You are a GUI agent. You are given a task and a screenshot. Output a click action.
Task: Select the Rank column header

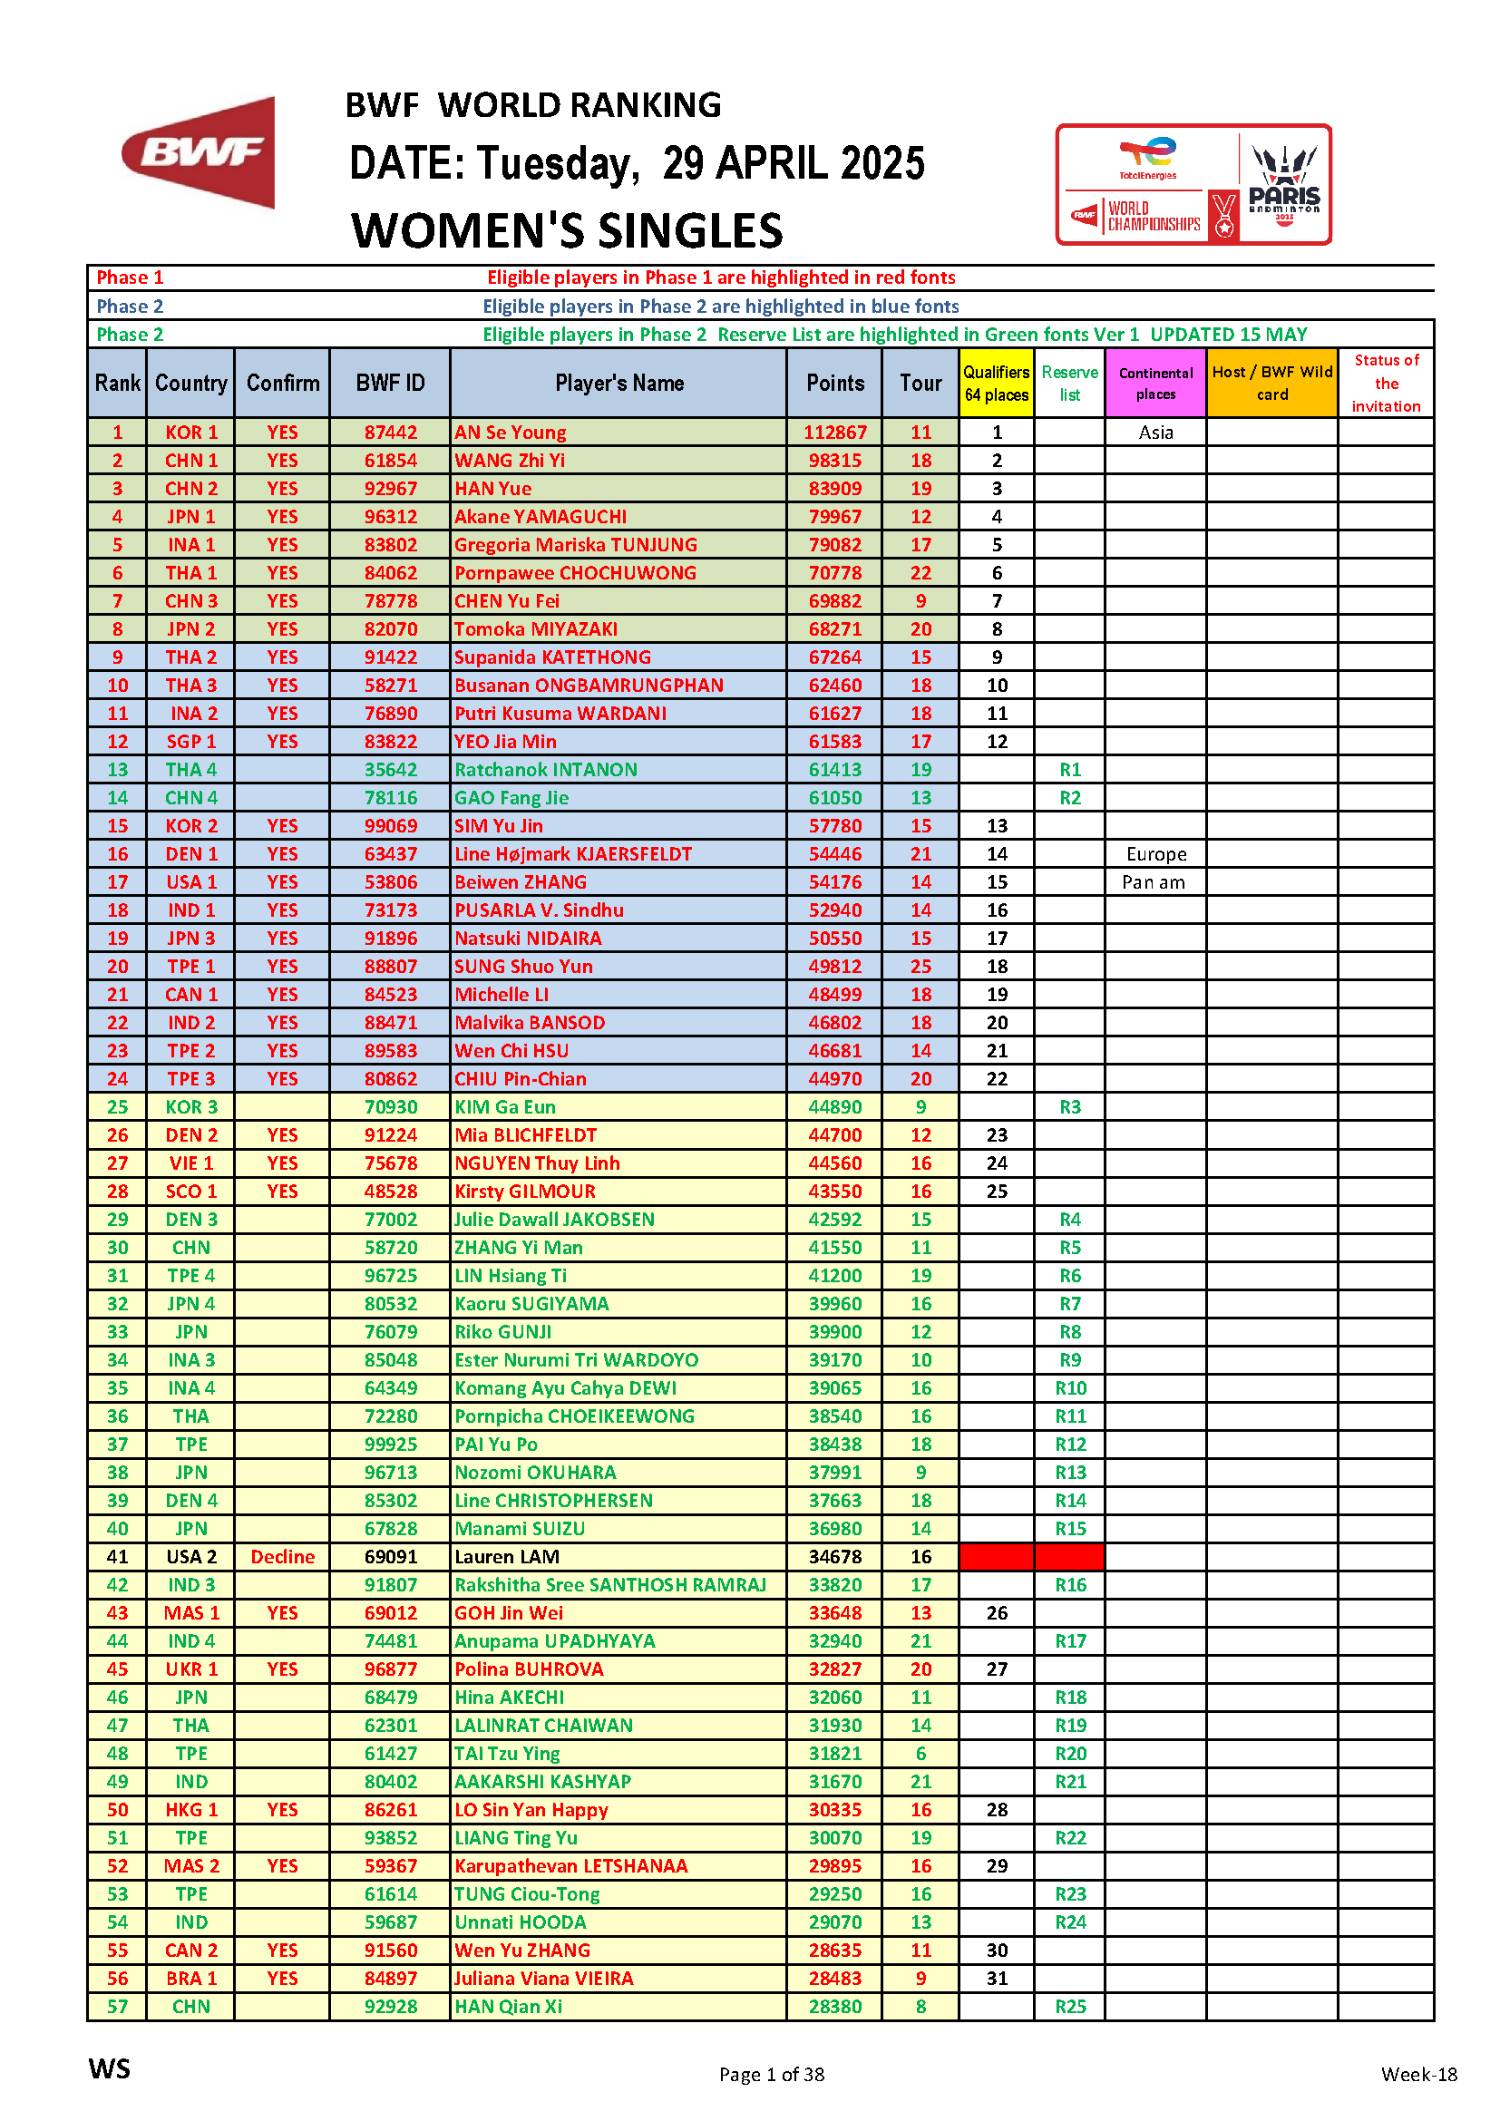pyautogui.click(x=118, y=383)
